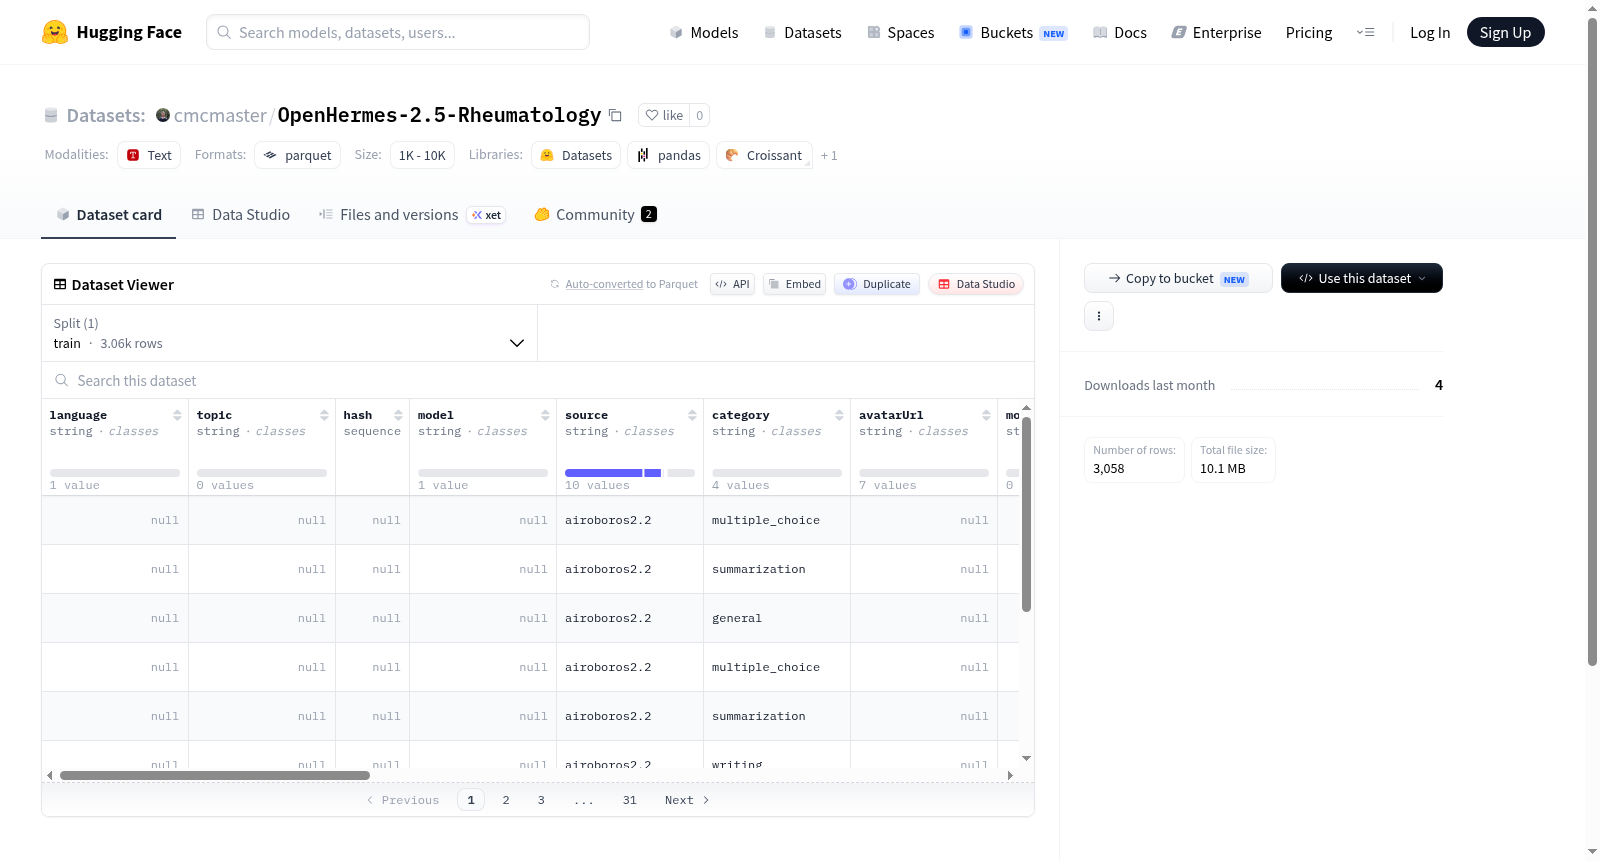This screenshot has height=861, width=1600.
Task: Sort by the model column
Action: coord(545,415)
